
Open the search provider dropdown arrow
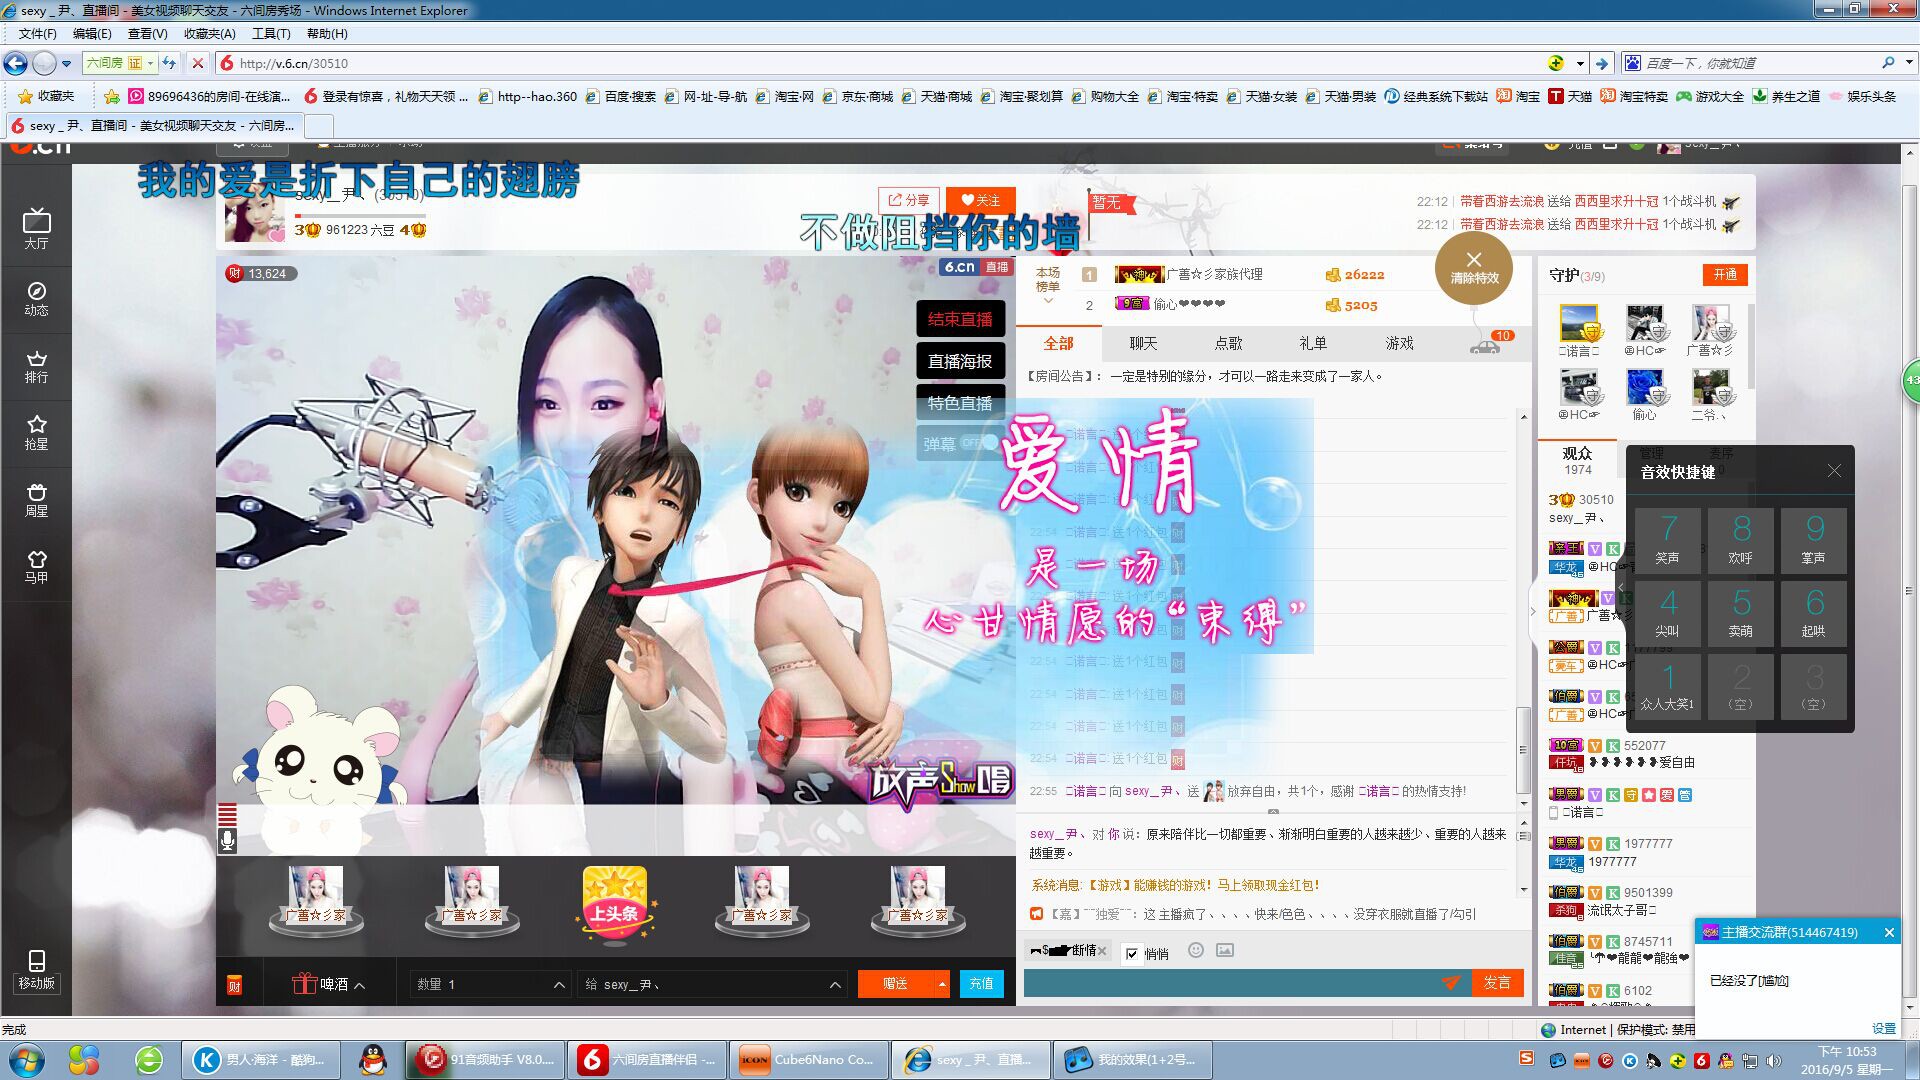tap(1908, 63)
